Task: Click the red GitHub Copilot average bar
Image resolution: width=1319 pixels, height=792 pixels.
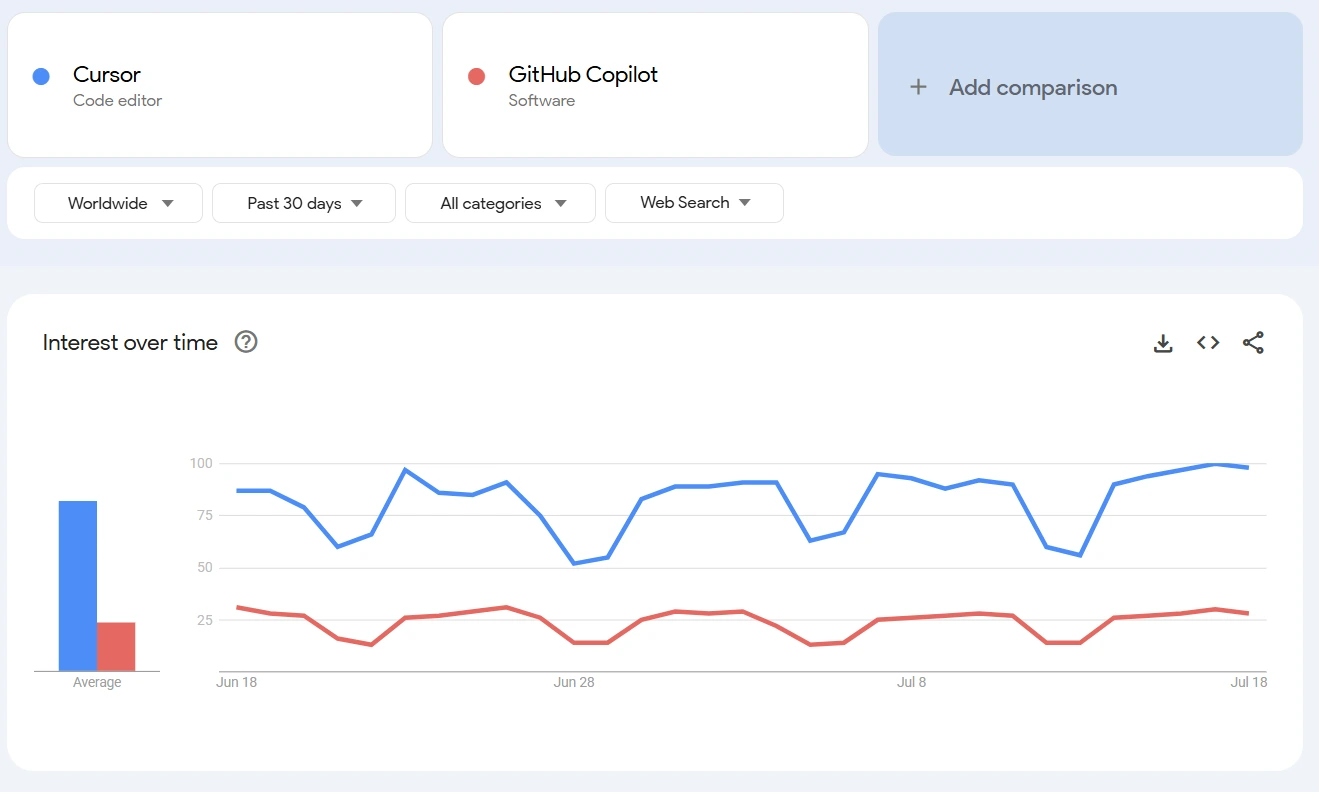Action: pos(116,647)
